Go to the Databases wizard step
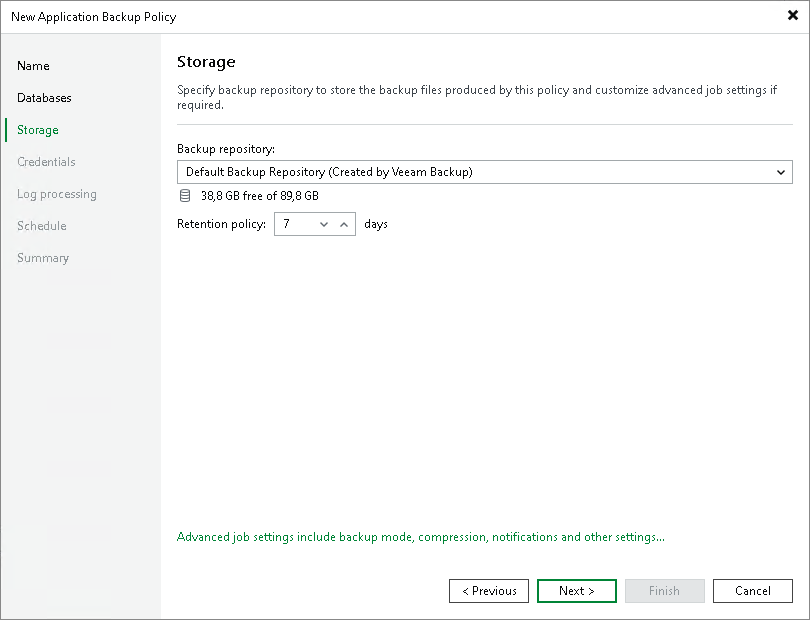The height and width of the screenshot is (620, 810). click(x=44, y=97)
